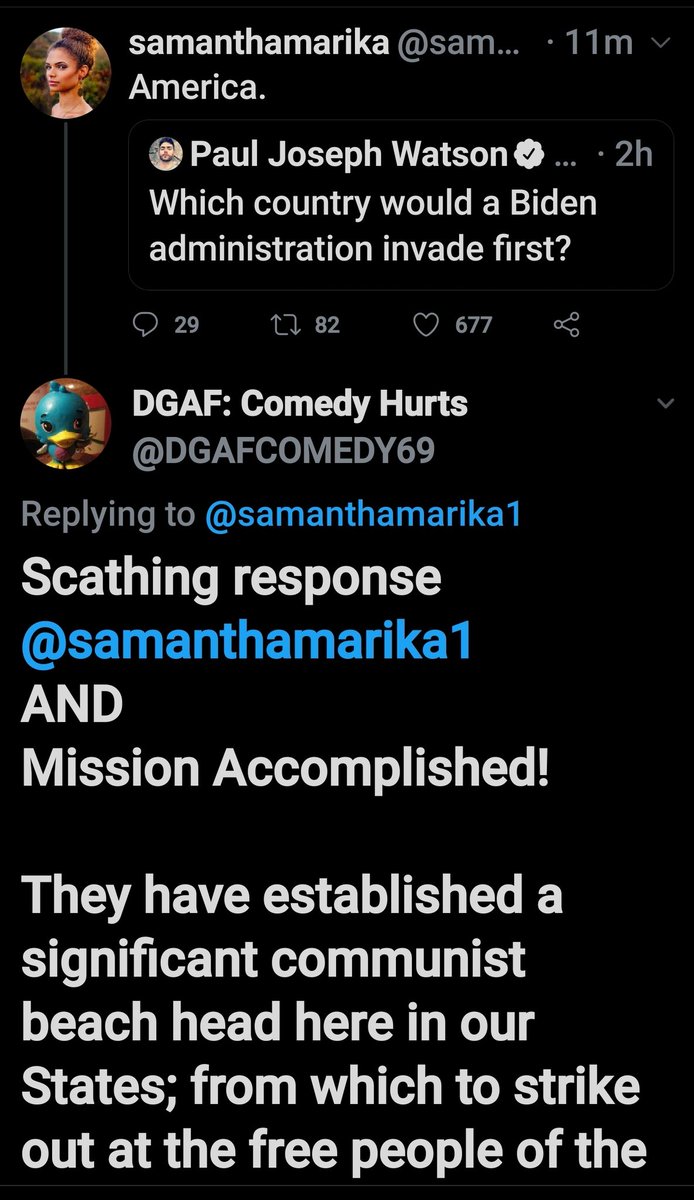Screen dimensions: 694x1200
Task: Click Paul Joseph Watson's verified badge
Action: (x=528, y=154)
